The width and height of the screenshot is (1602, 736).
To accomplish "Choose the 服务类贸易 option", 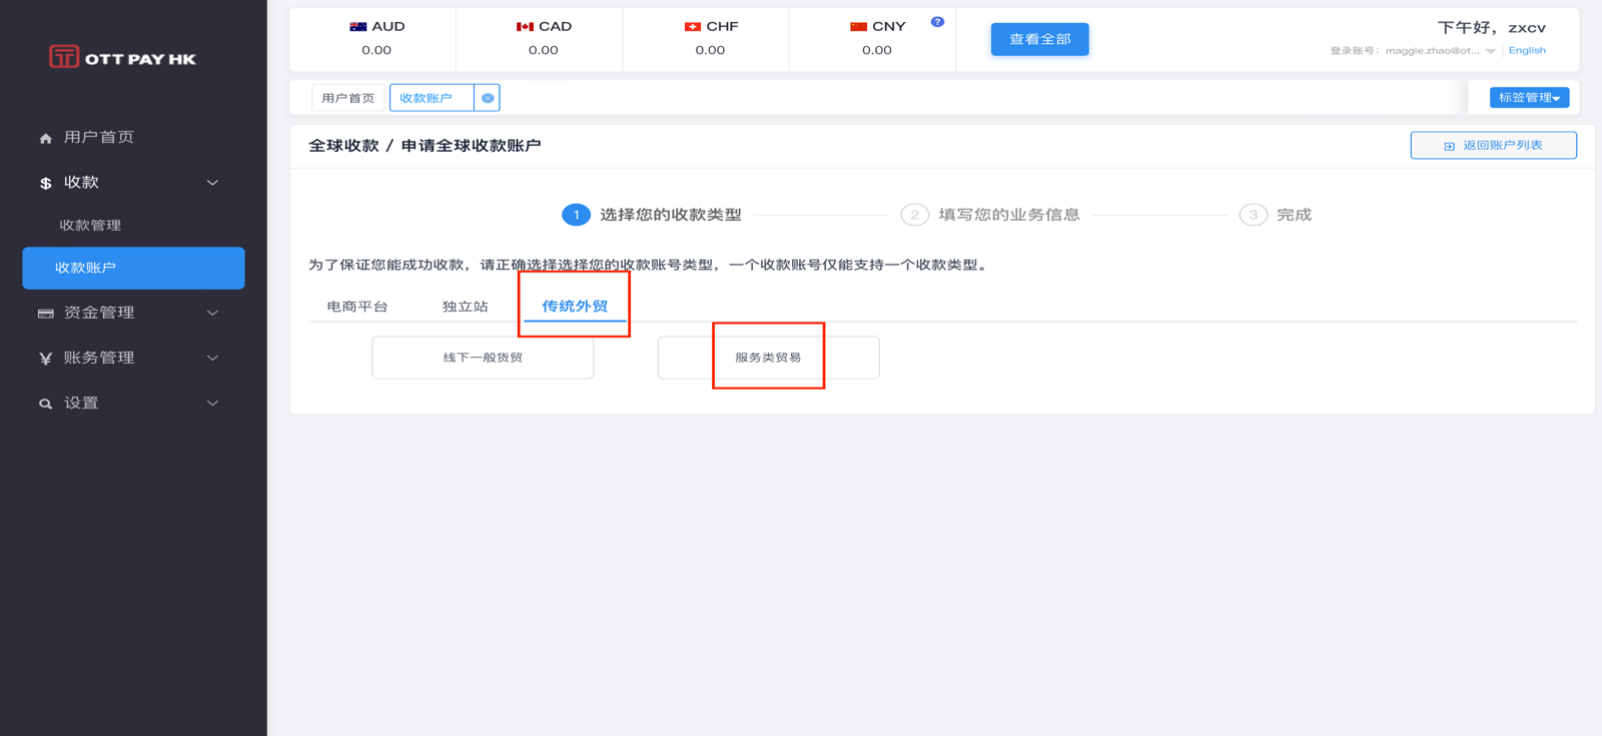I will point(768,358).
